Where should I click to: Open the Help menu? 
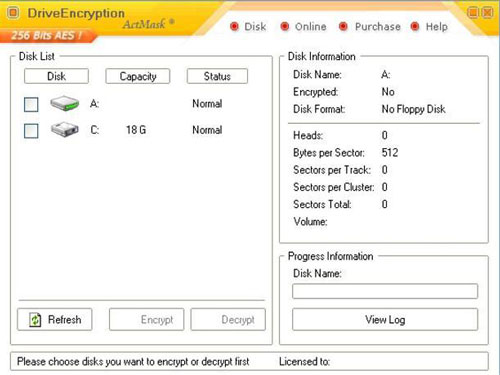point(437,27)
